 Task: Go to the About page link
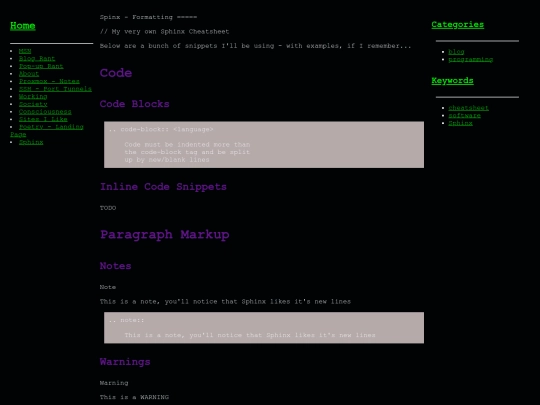click(x=29, y=74)
